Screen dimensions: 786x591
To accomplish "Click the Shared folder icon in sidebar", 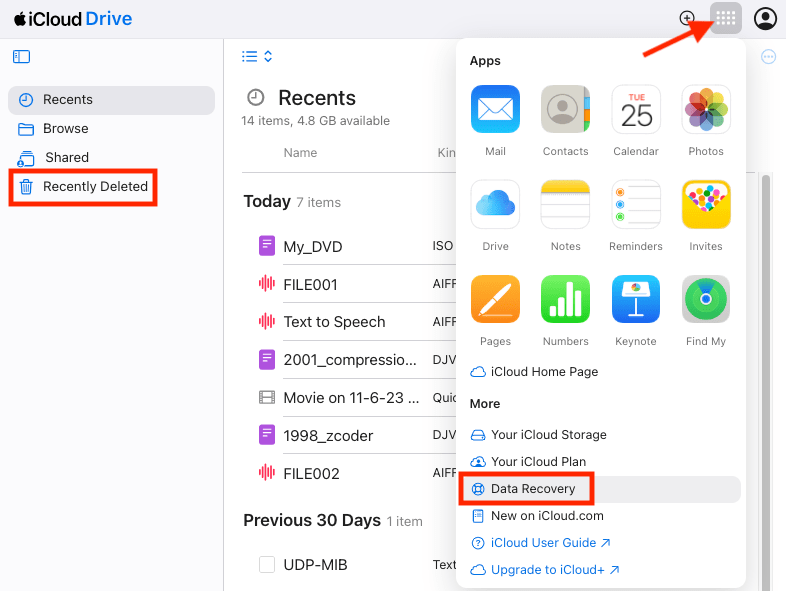I will [26, 158].
